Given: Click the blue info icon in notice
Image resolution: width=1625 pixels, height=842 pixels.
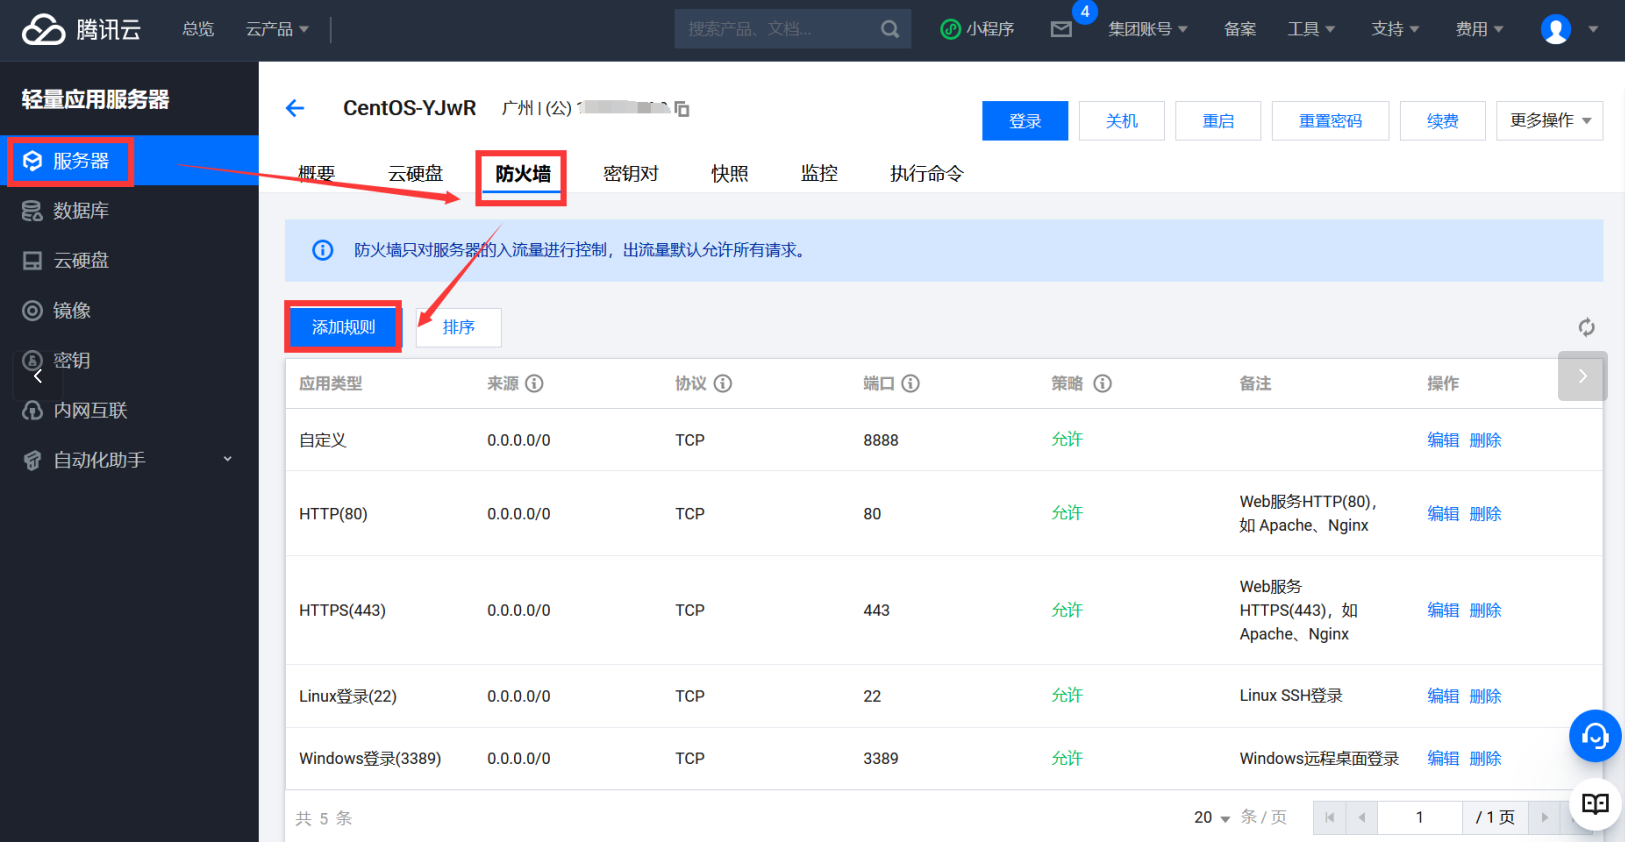Looking at the screenshot, I should pos(322,250).
